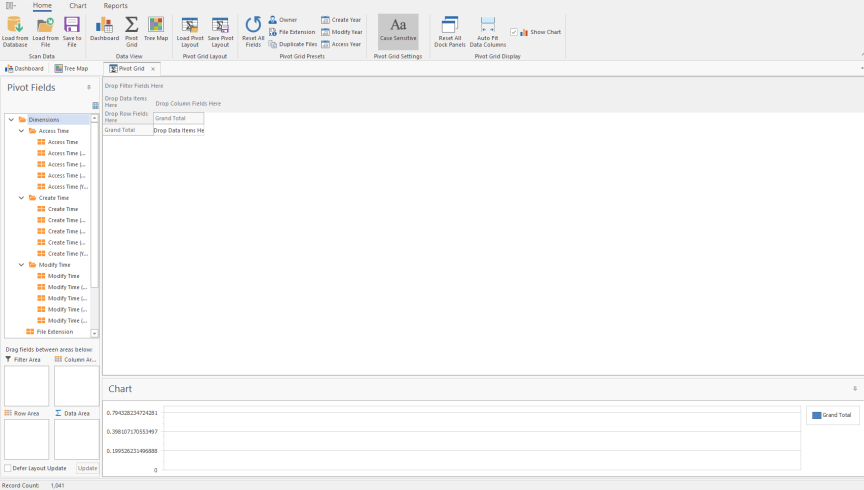Click the Update button

[x=88, y=468]
